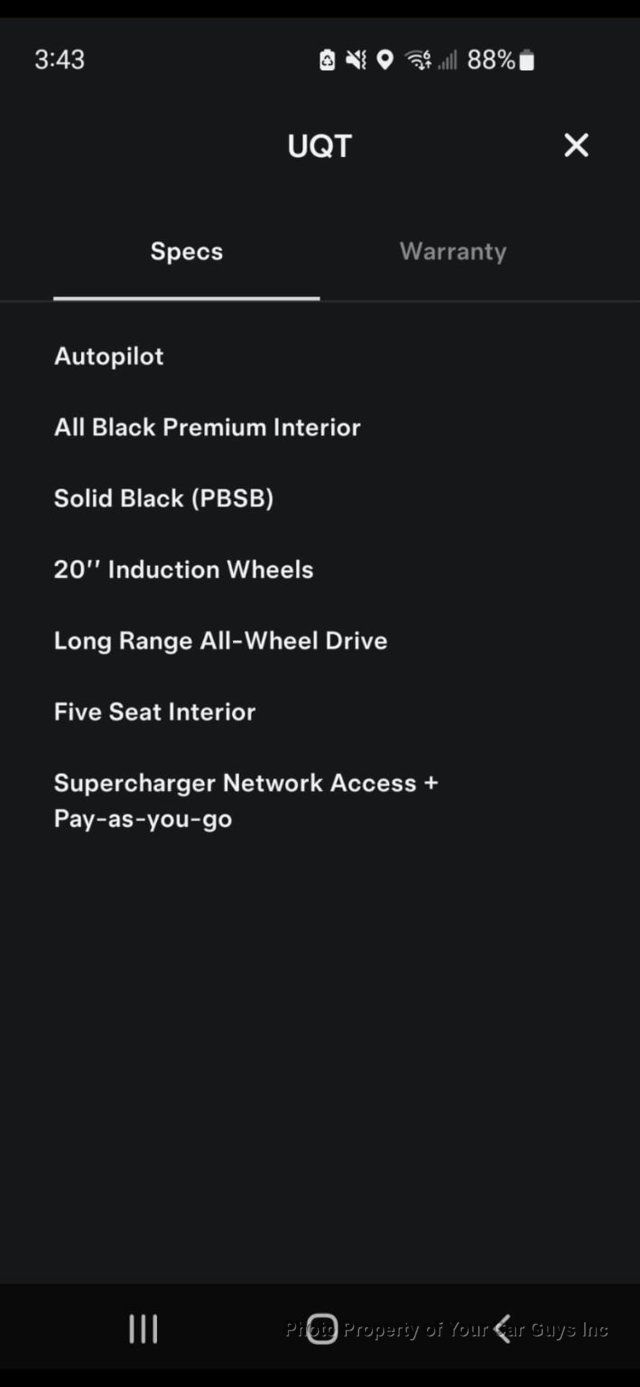Viewport: 640px width, 1387px height.
Task: Open recent apps from the navigation bar
Action: pyautogui.click(x=143, y=1328)
